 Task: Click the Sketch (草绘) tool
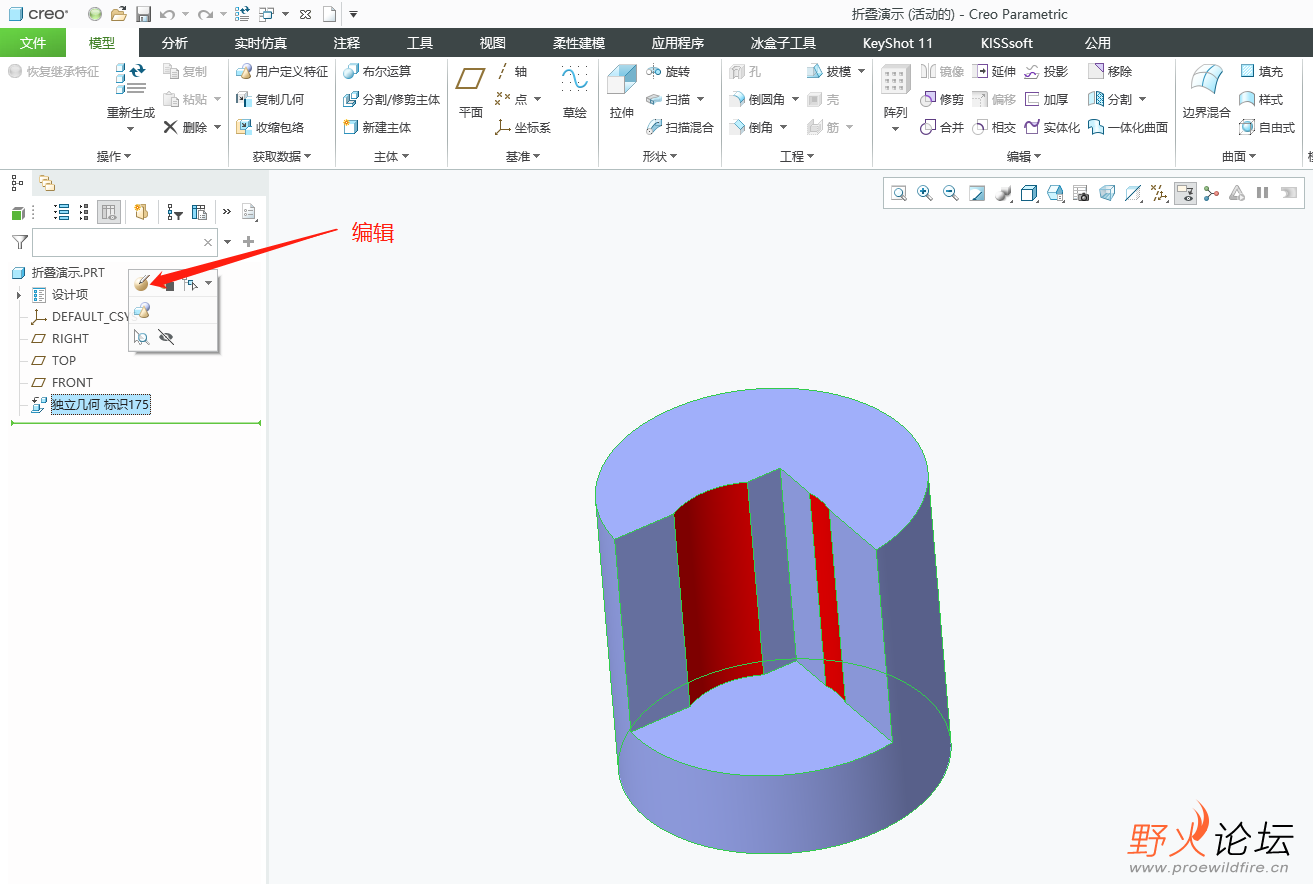pyautogui.click(x=575, y=92)
